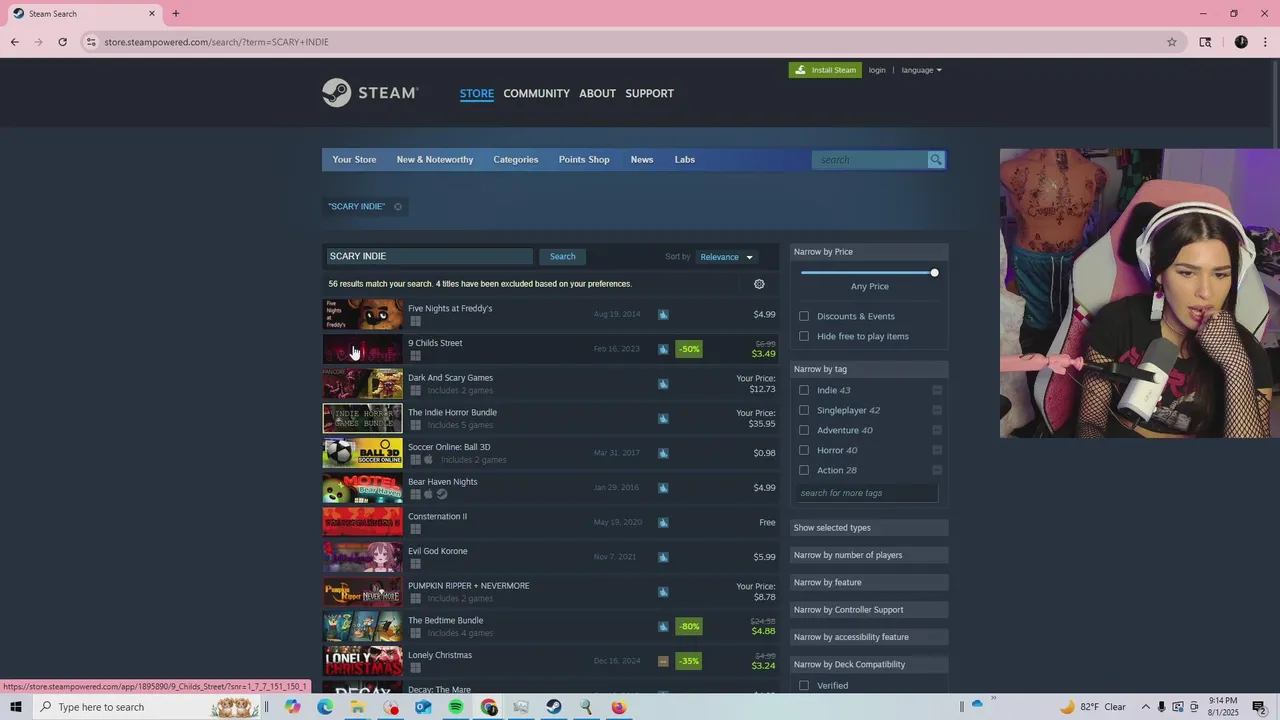Open the Points Shop tab
This screenshot has height=720, width=1280.
tap(584, 160)
